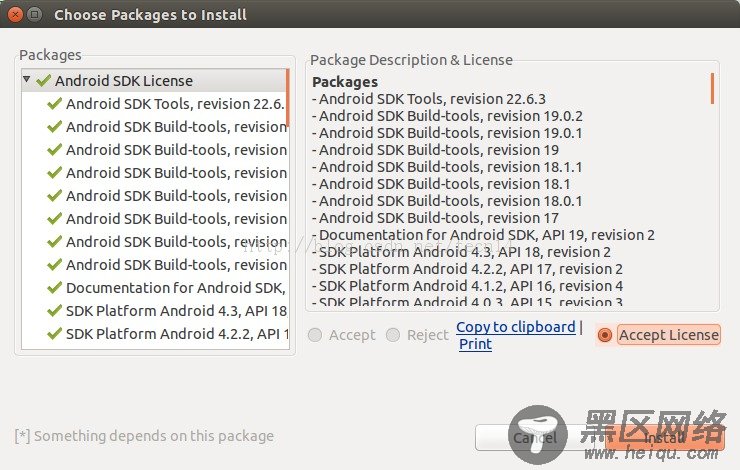Click description line SDK Platform Android 4.1.2, API 16
The image size is (740, 470).
(x=467, y=286)
